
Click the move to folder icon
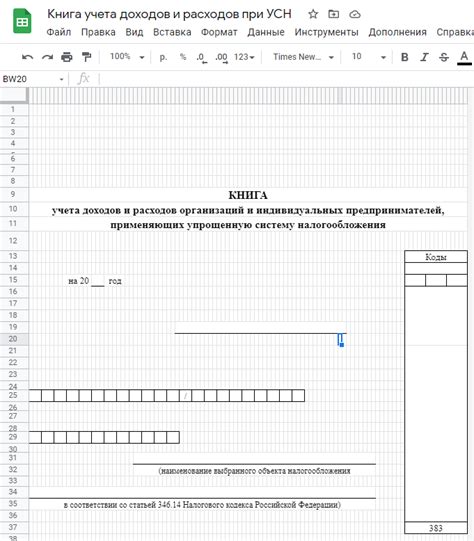pos(333,14)
